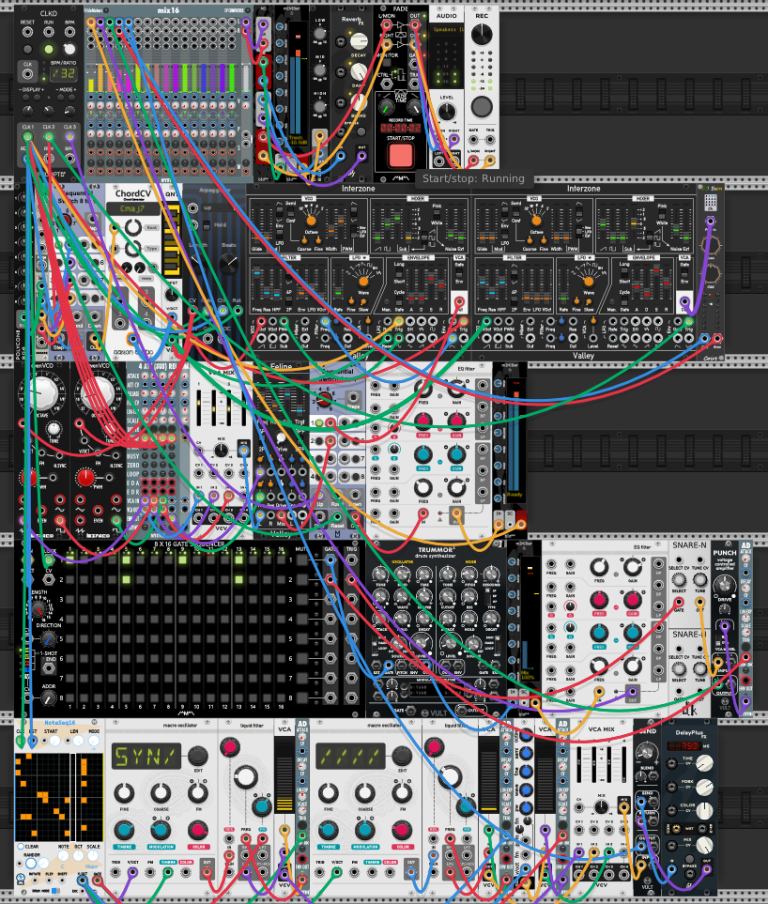Viewport: 768px width, 904px height.
Task: Click pink COLOR knob on first macro oscillator
Action: coord(198,830)
